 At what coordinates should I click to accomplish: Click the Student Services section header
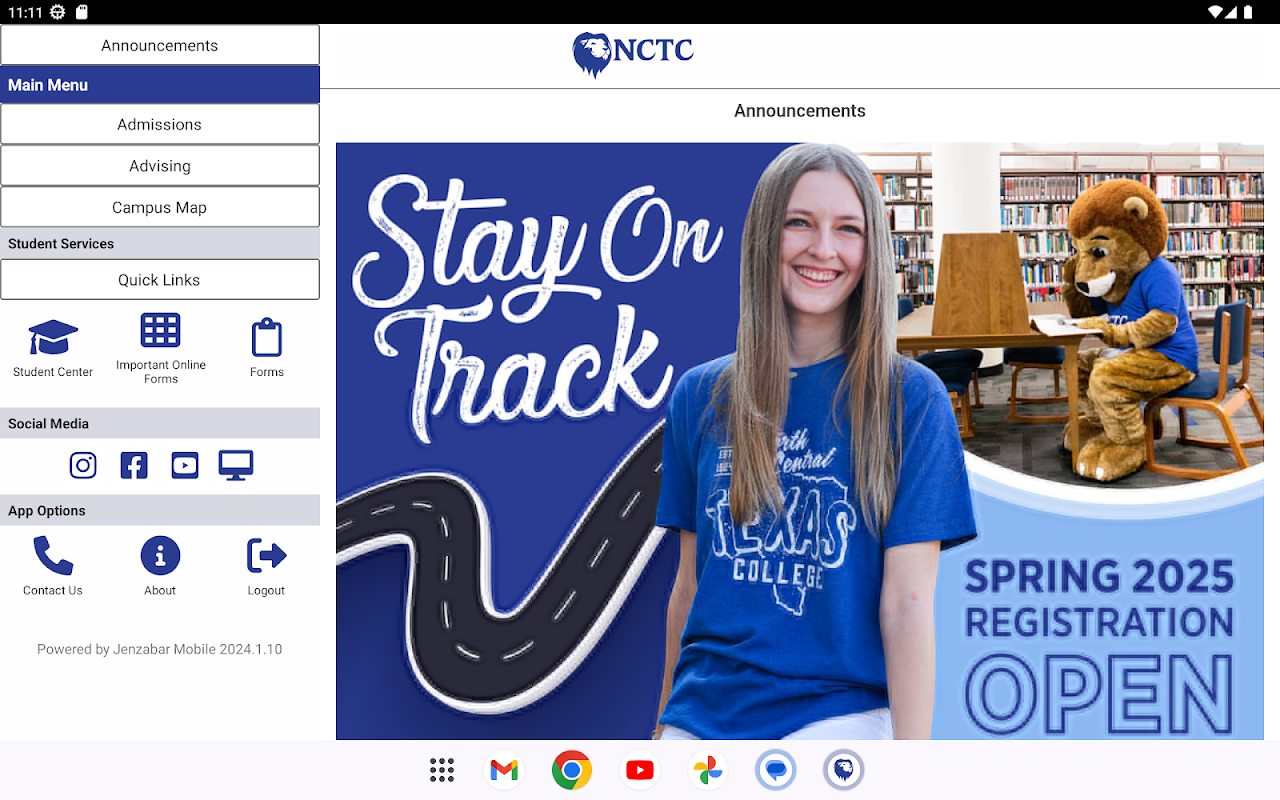click(160, 243)
